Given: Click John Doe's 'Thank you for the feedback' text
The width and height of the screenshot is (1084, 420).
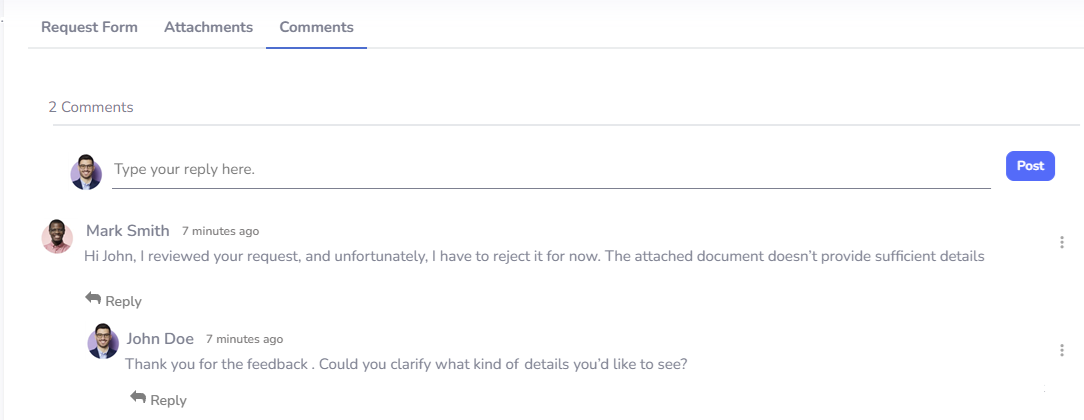Looking at the screenshot, I should tap(406, 364).
